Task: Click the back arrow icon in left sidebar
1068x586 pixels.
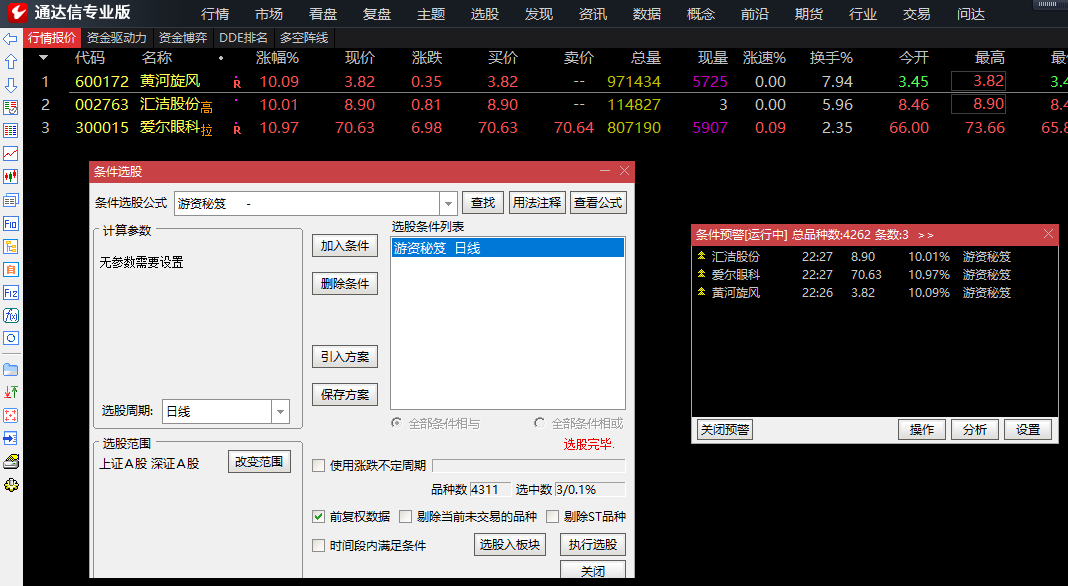Action: coord(10,39)
